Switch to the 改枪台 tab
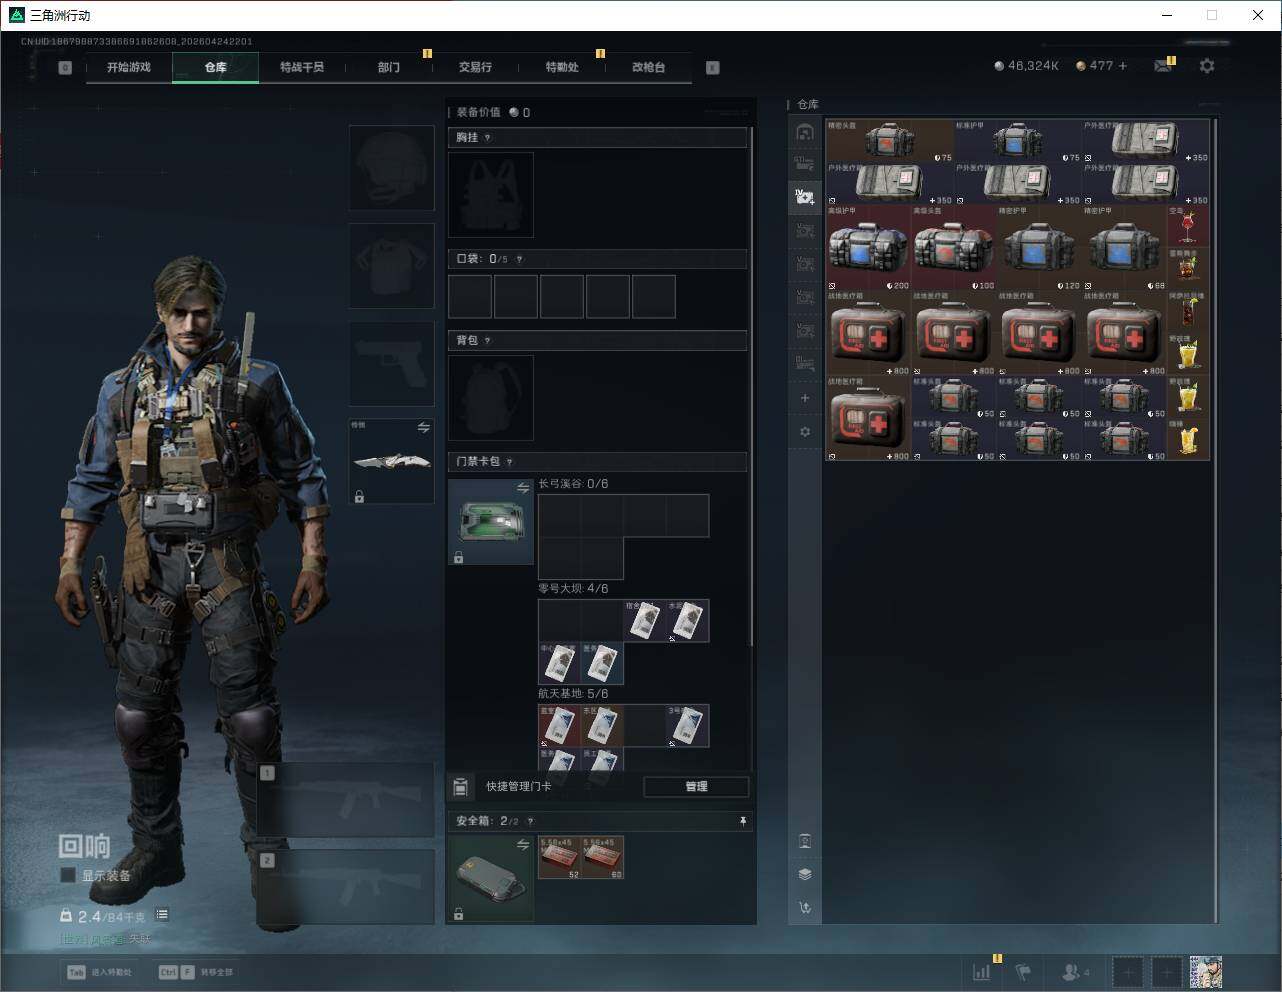The height and width of the screenshot is (992, 1282). 648,67
